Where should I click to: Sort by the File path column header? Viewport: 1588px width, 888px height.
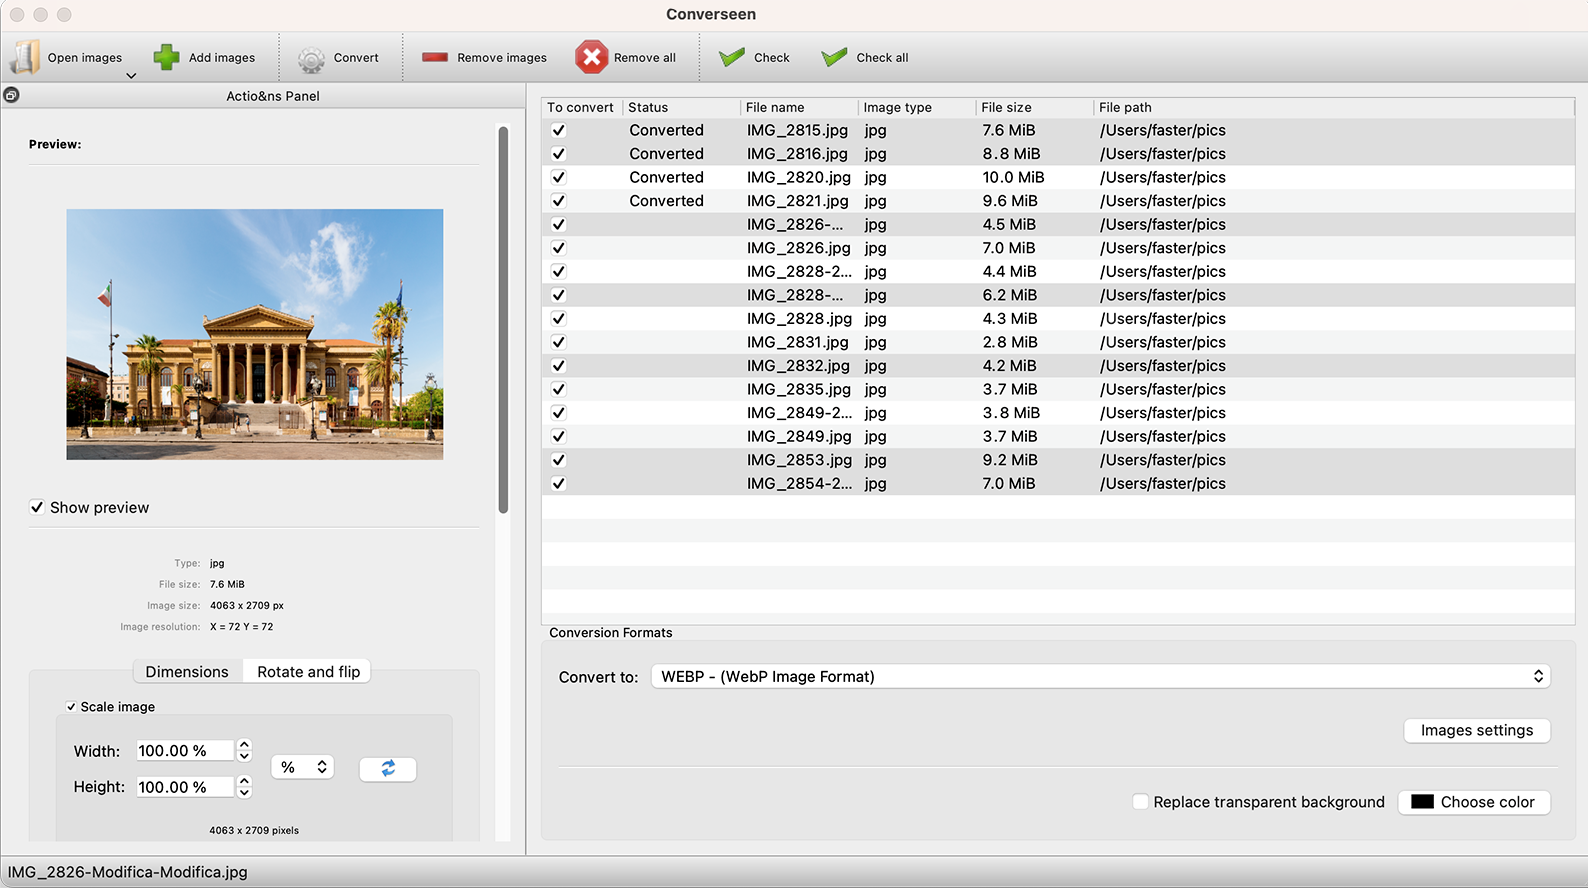point(1334,107)
